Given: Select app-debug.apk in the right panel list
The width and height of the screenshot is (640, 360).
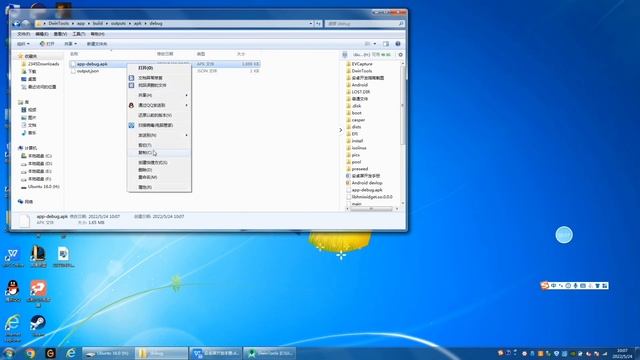Looking at the screenshot, I should [x=364, y=190].
